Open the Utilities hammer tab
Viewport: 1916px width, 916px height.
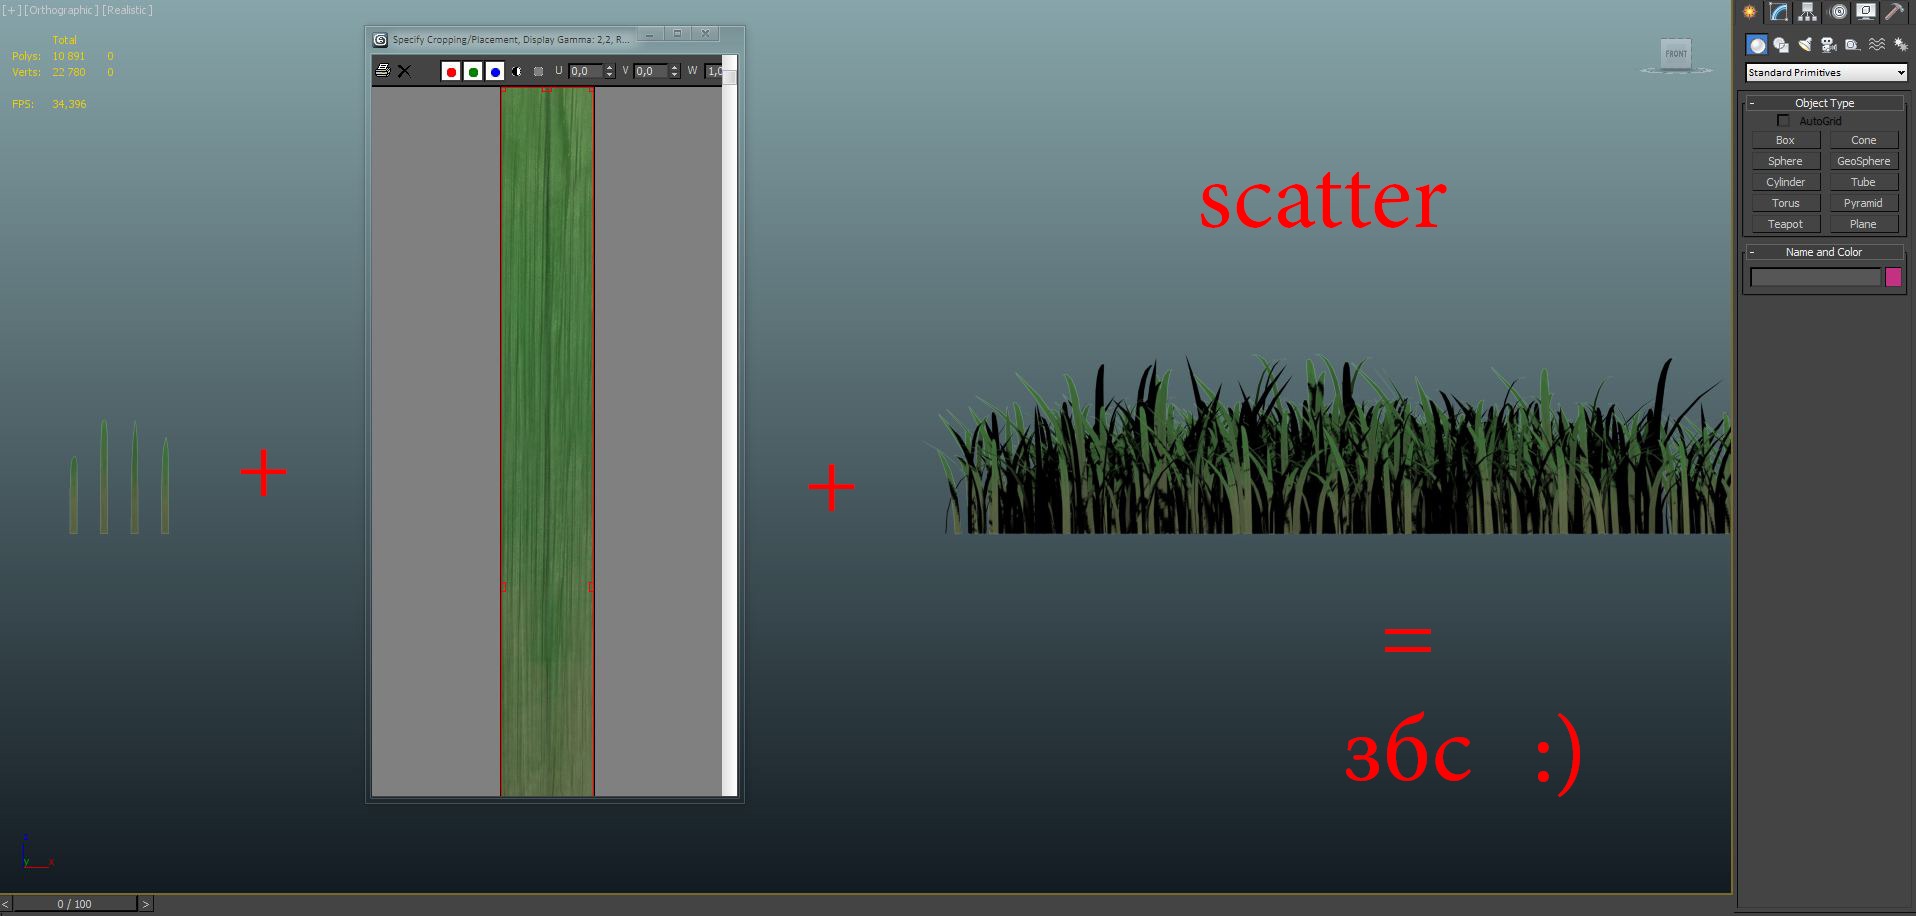coord(1894,12)
